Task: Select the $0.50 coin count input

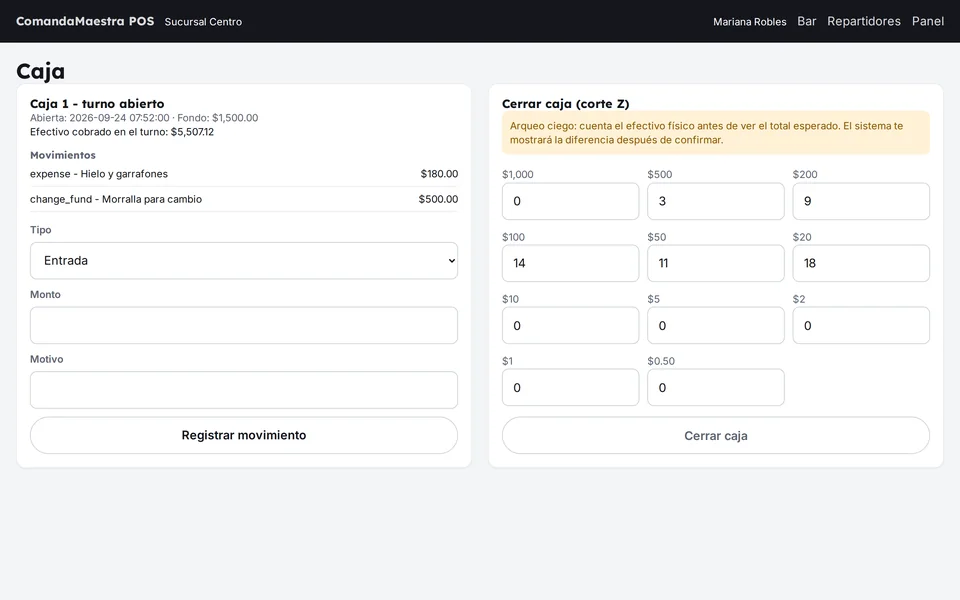Action: click(x=716, y=387)
